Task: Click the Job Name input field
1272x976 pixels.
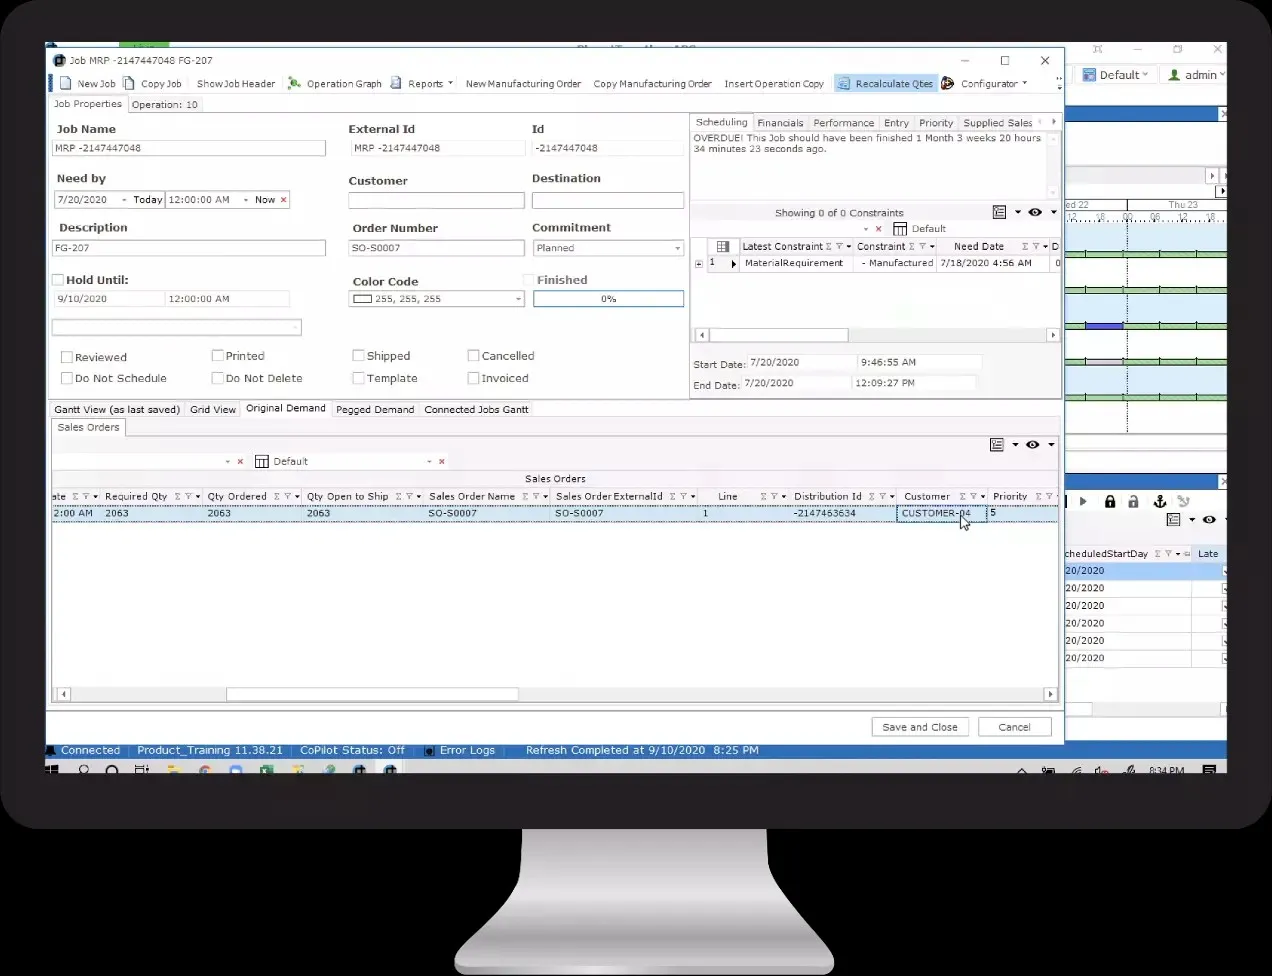Action: point(189,148)
